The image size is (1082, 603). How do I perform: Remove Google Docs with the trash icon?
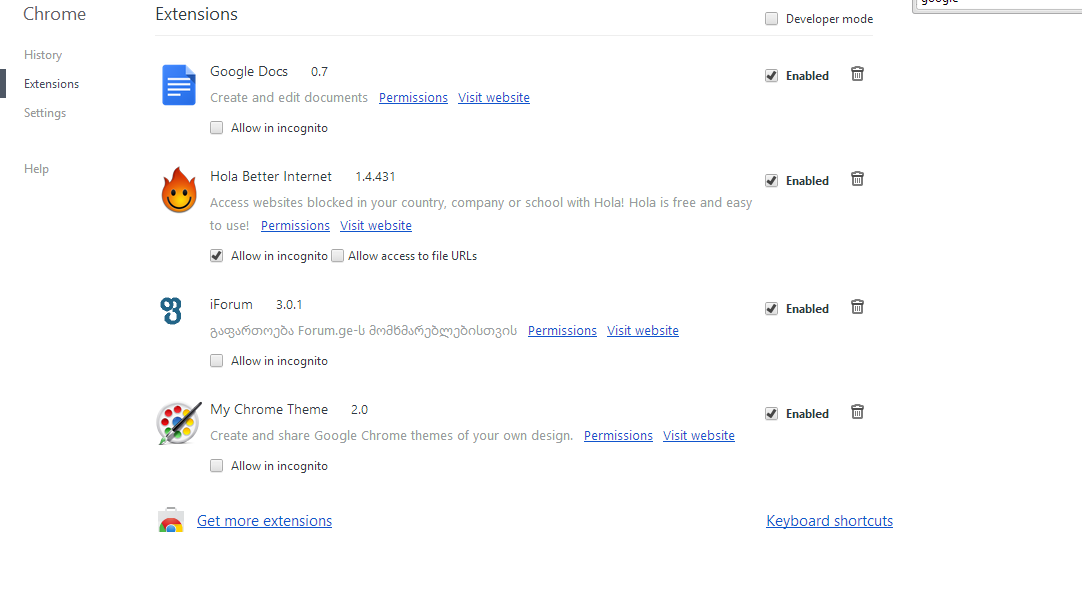click(857, 74)
